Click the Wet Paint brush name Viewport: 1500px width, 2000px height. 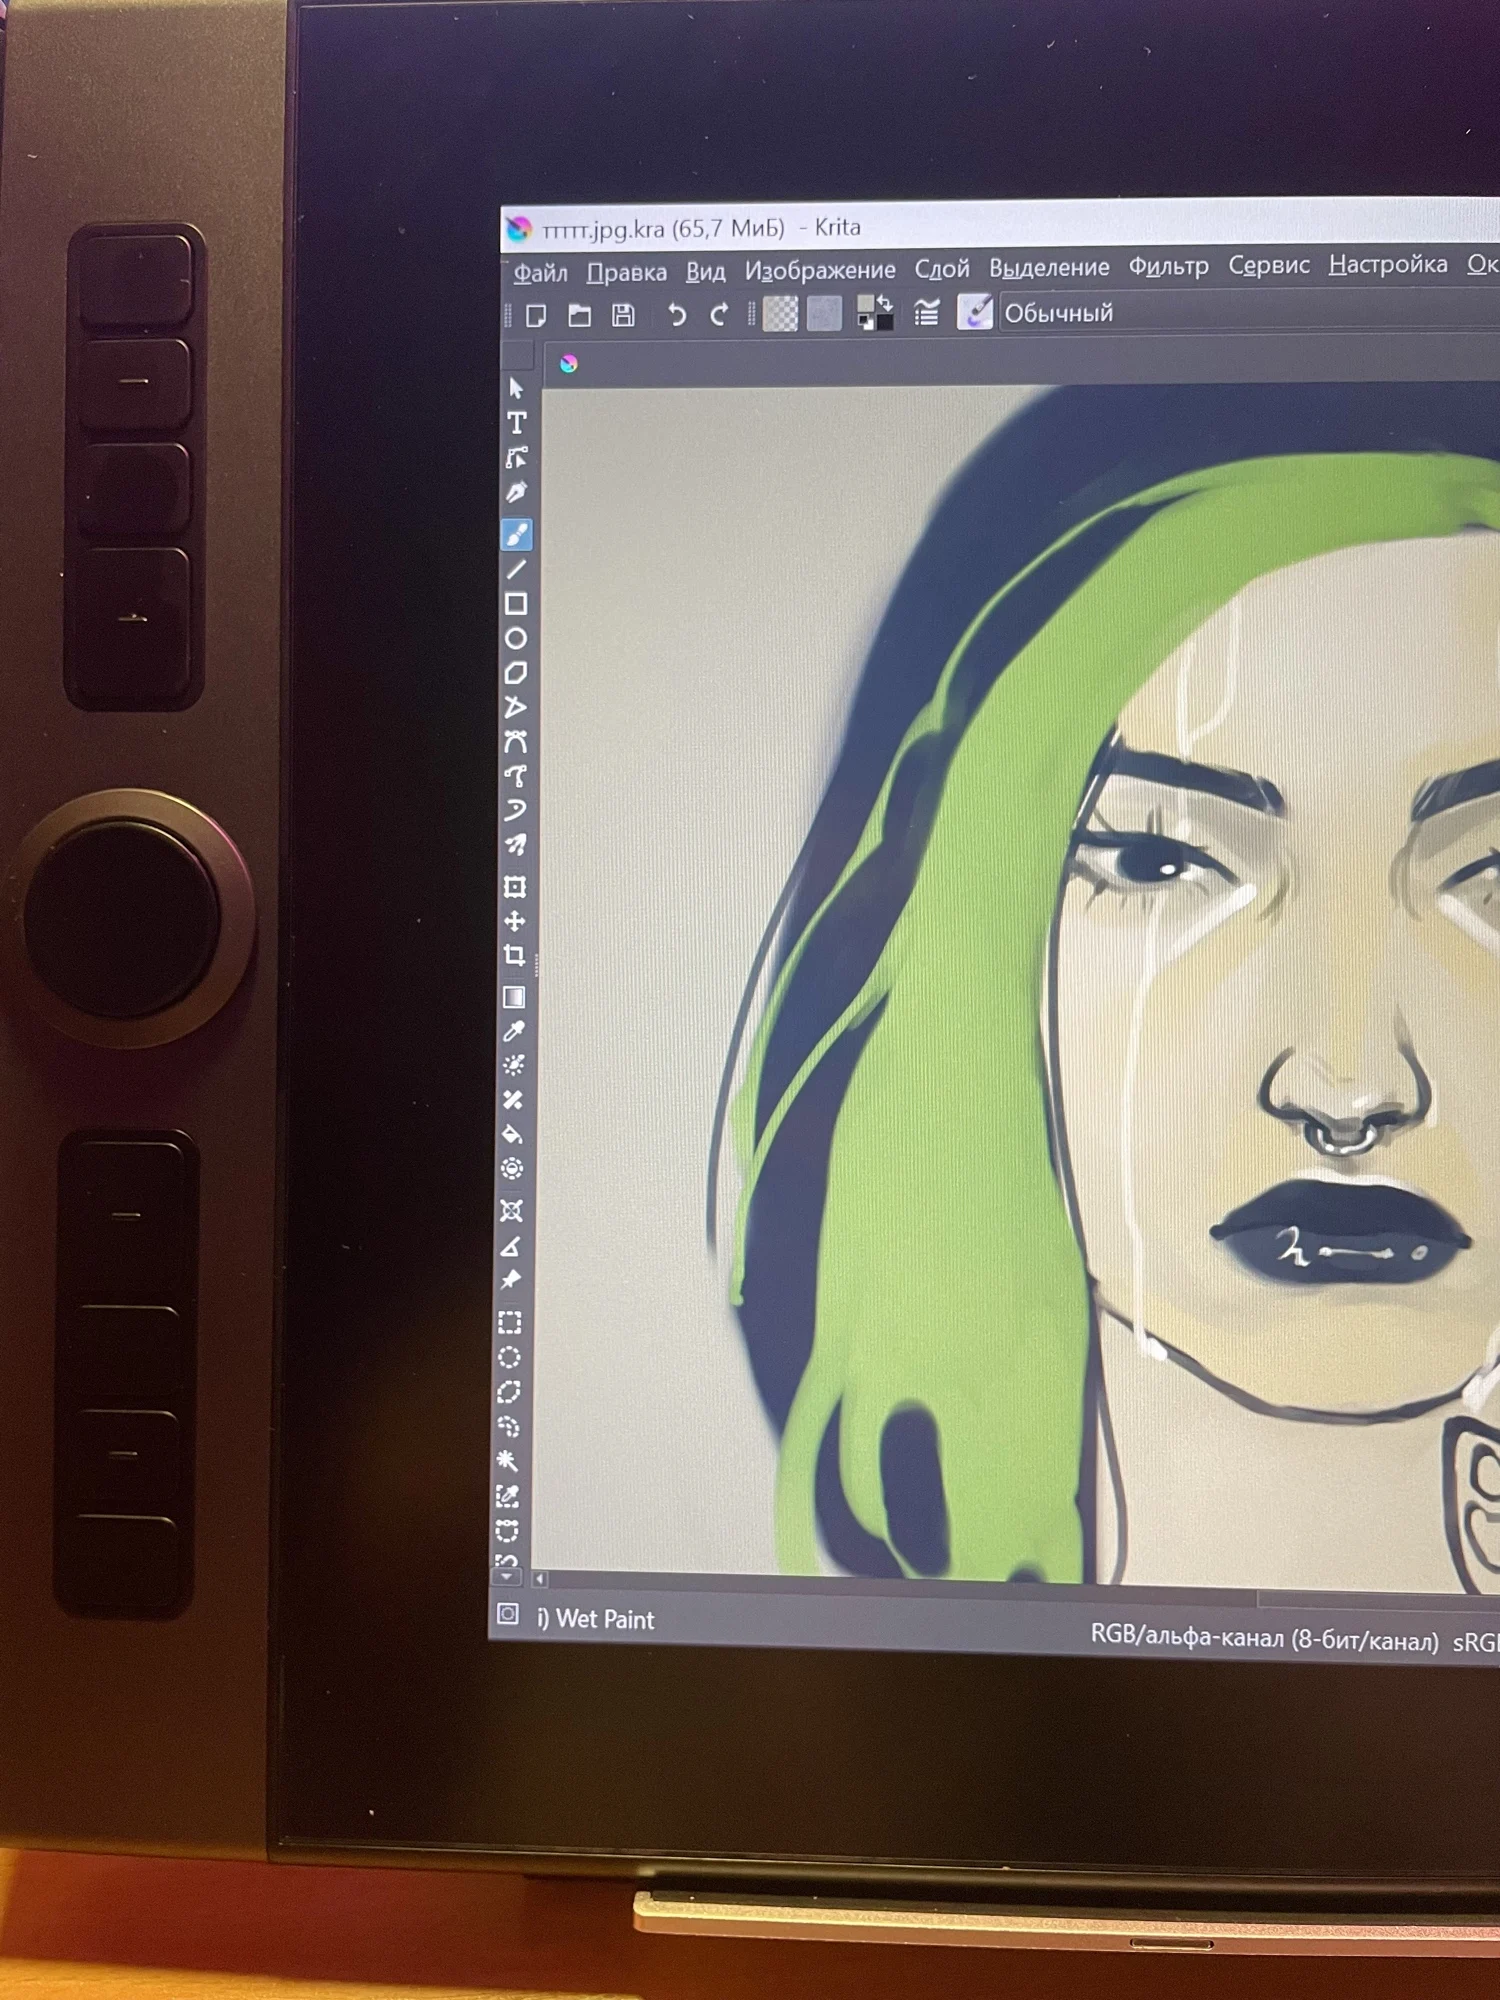[596, 1619]
